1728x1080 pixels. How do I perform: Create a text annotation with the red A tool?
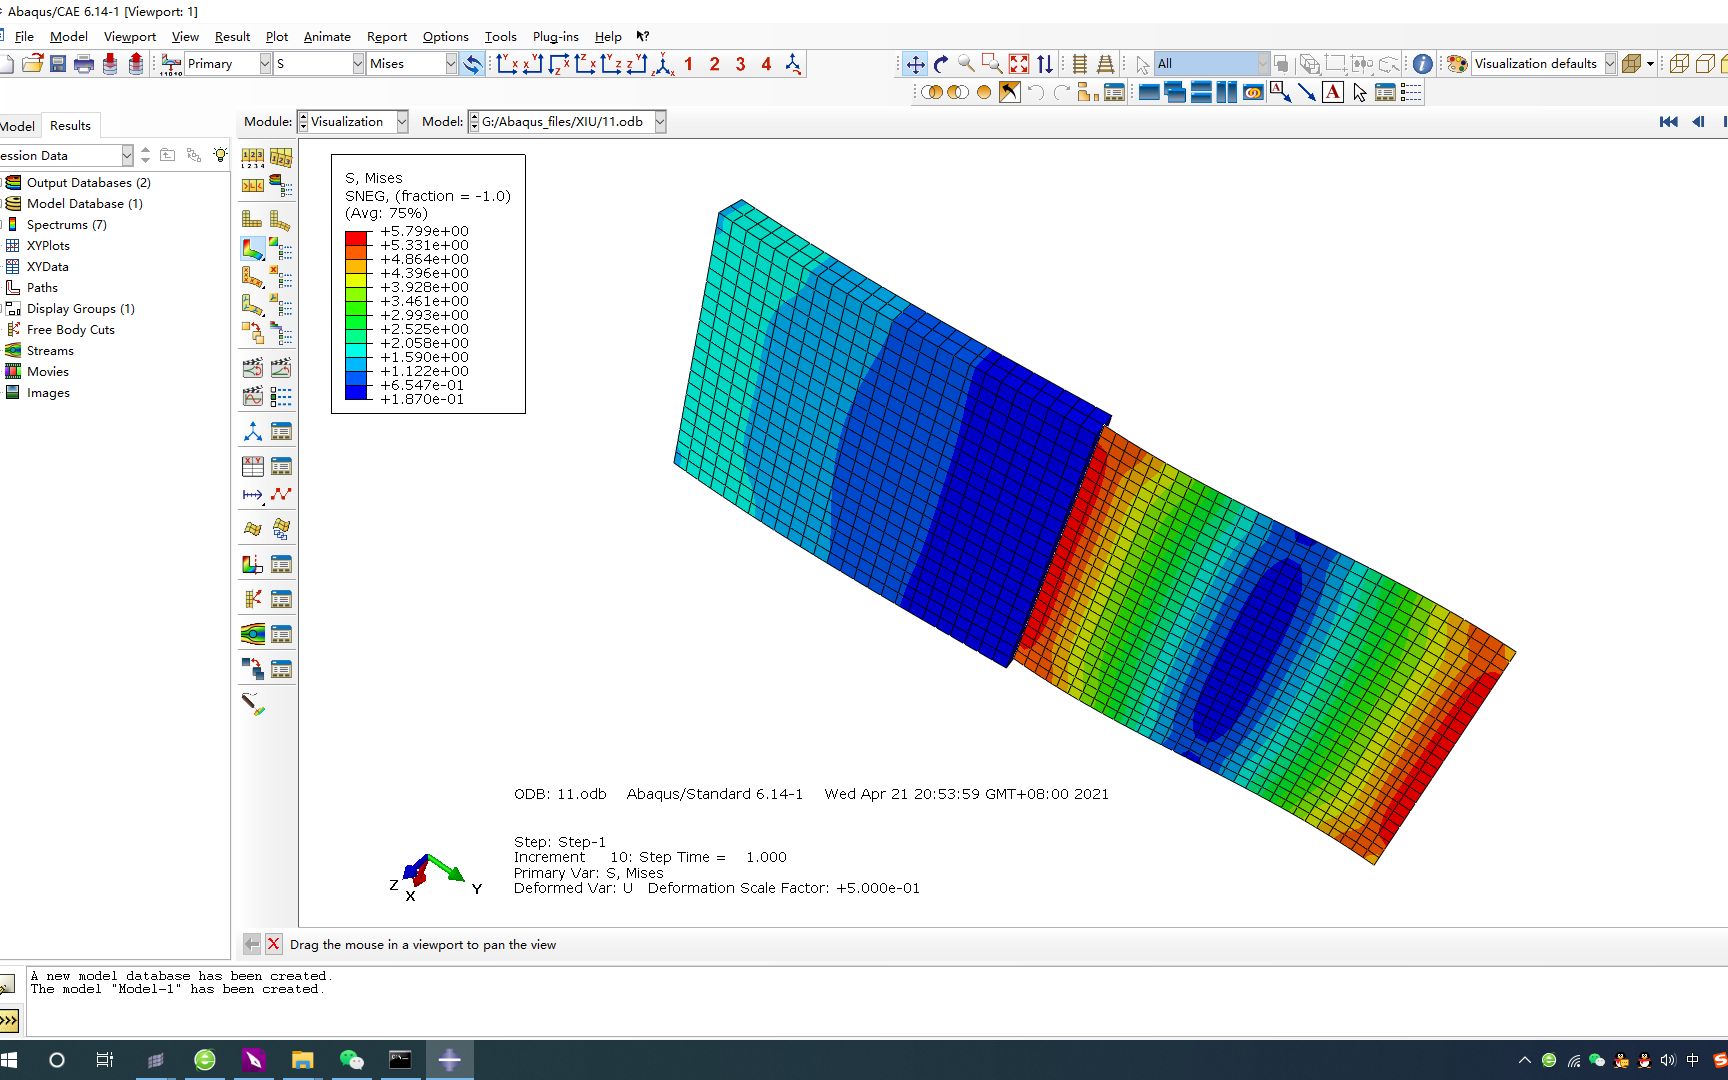(1333, 92)
